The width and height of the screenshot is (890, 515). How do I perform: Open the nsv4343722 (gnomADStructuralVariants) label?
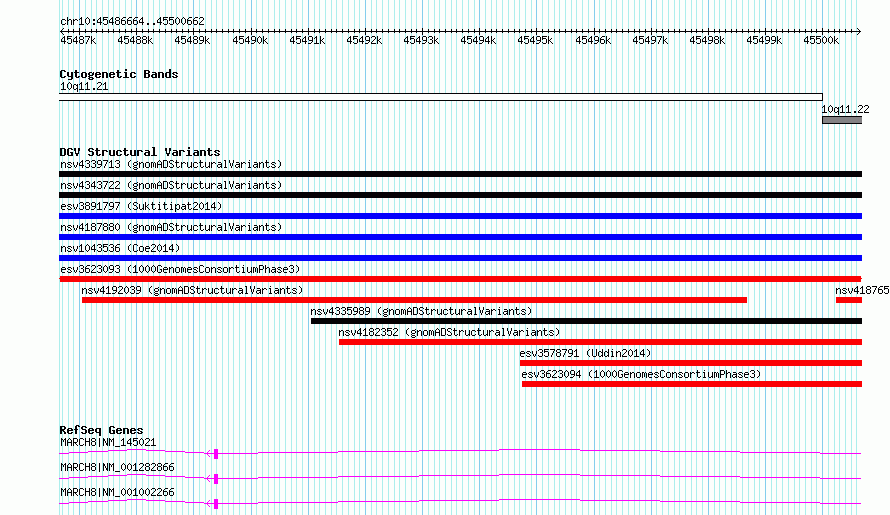[x=171, y=185]
